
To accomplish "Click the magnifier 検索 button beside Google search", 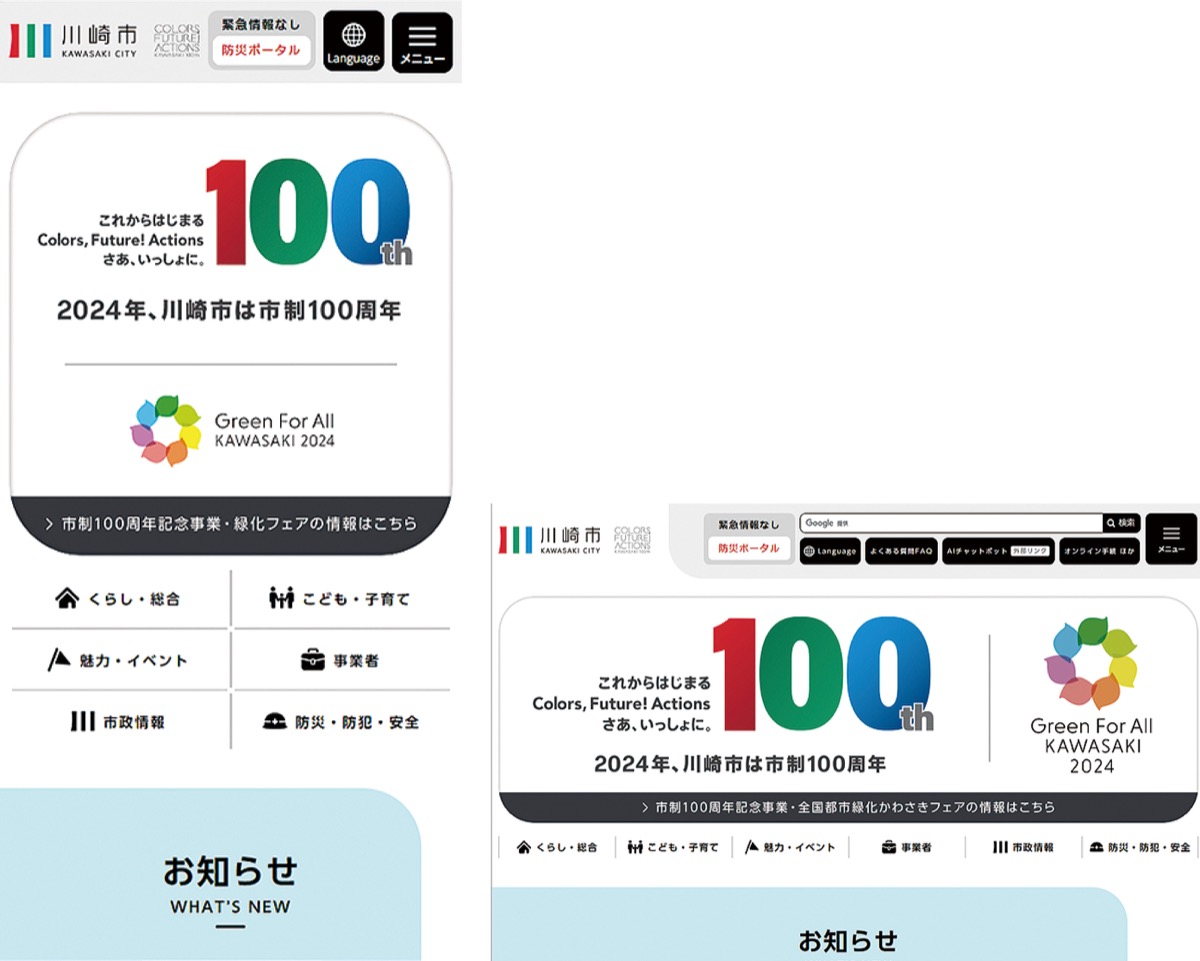I will 1121,523.
